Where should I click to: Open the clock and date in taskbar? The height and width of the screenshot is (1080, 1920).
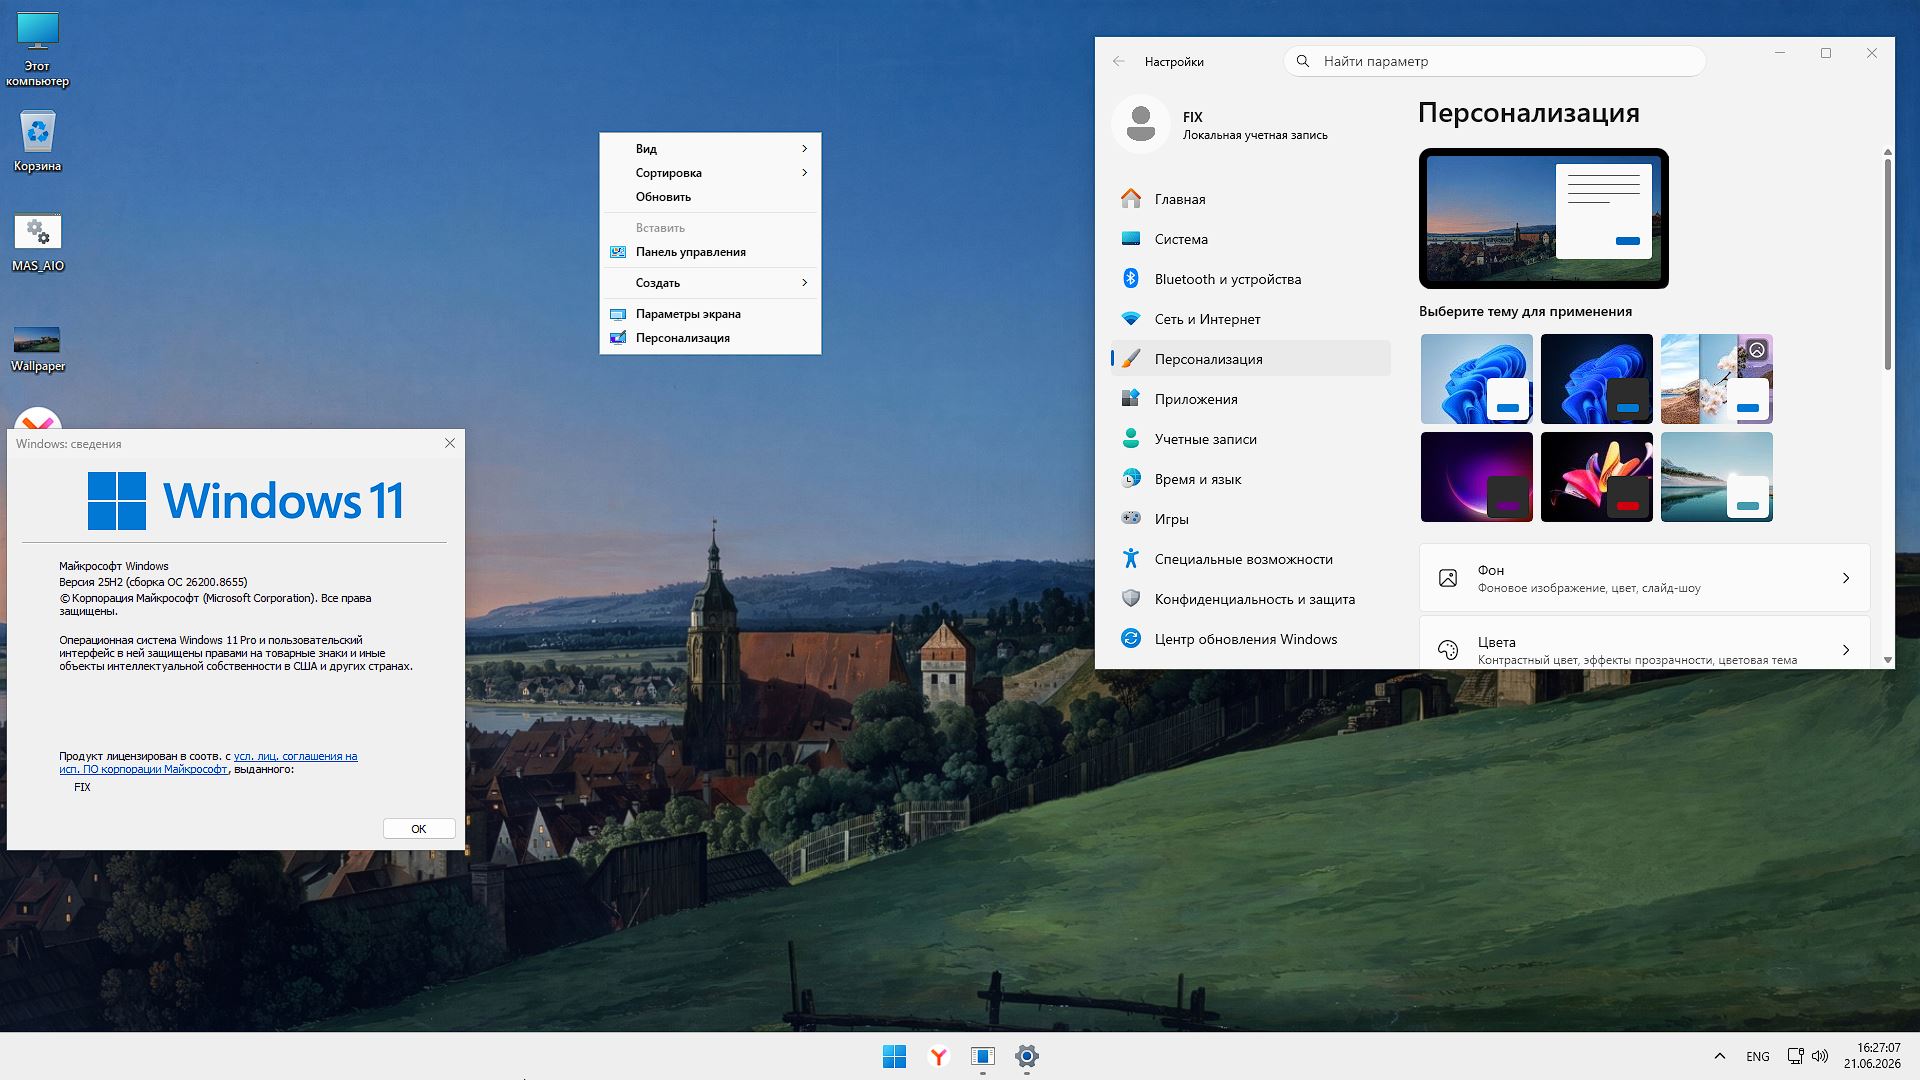[x=1872, y=1056]
